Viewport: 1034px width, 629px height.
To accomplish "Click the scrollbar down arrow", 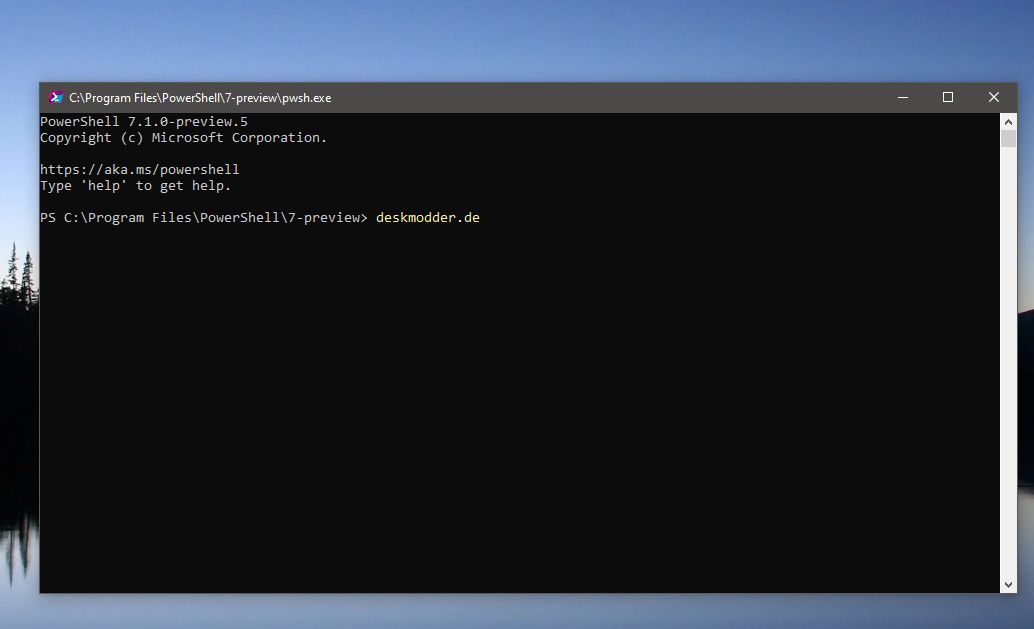I will 1008,584.
